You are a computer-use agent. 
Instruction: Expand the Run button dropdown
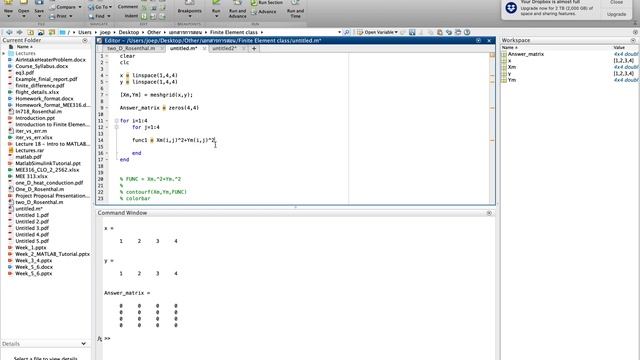tap(216, 16)
